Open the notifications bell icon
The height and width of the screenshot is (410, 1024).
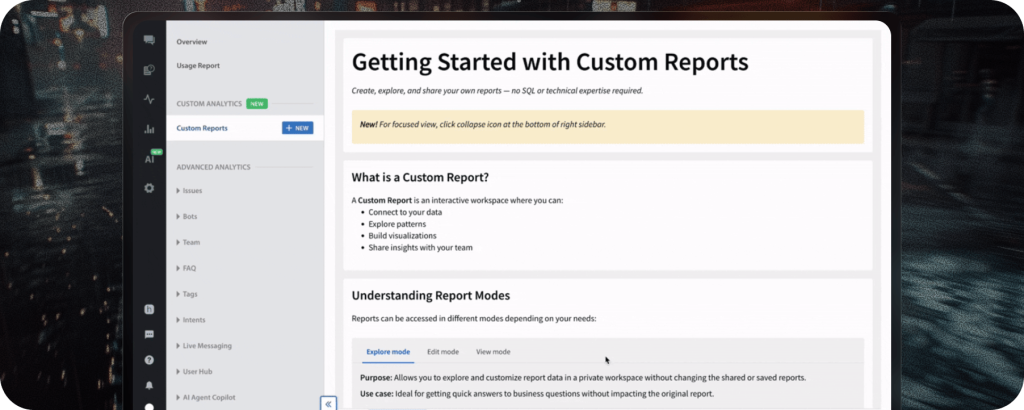149,385
